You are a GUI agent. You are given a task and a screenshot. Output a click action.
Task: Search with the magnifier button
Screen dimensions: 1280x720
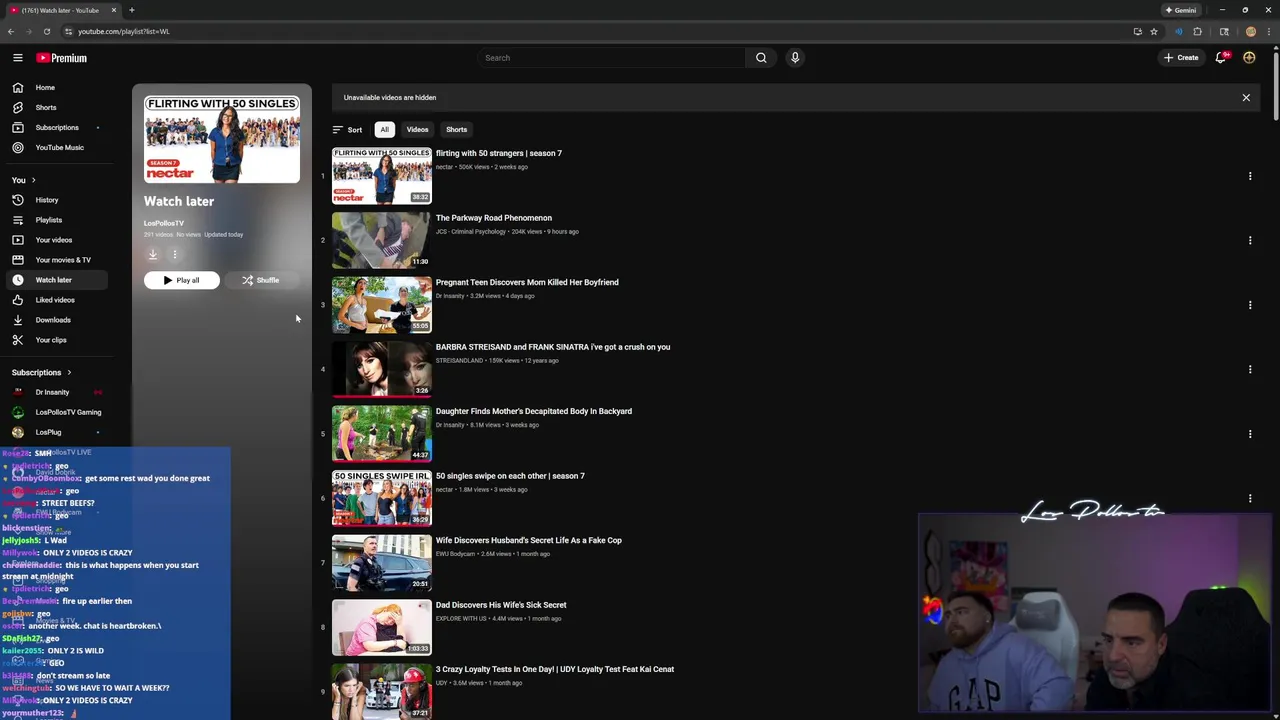(761, 58)
